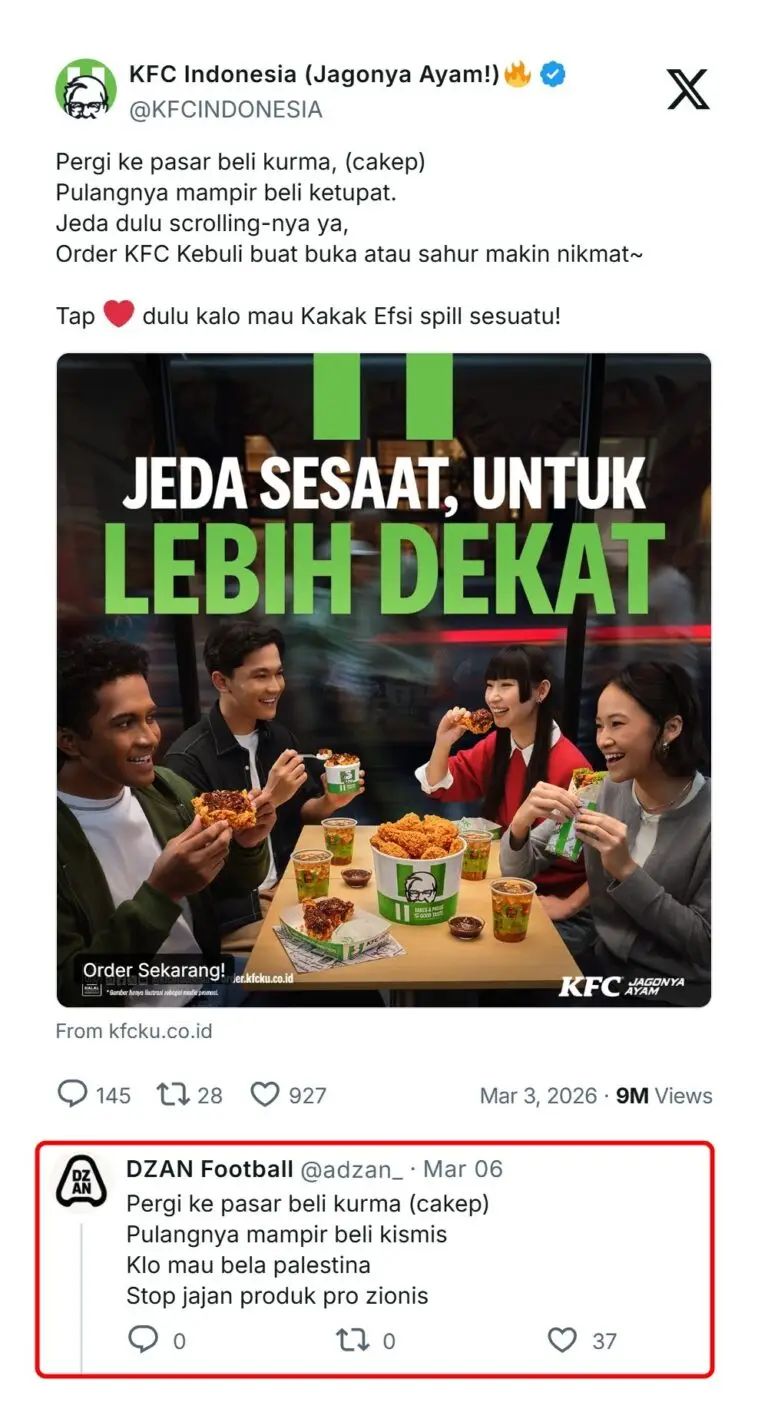Image resolution: width=768 pixels, height=1402 pixels.
Task: Reply to DZAN Football's comment
Action: (x=144, y=1339)
